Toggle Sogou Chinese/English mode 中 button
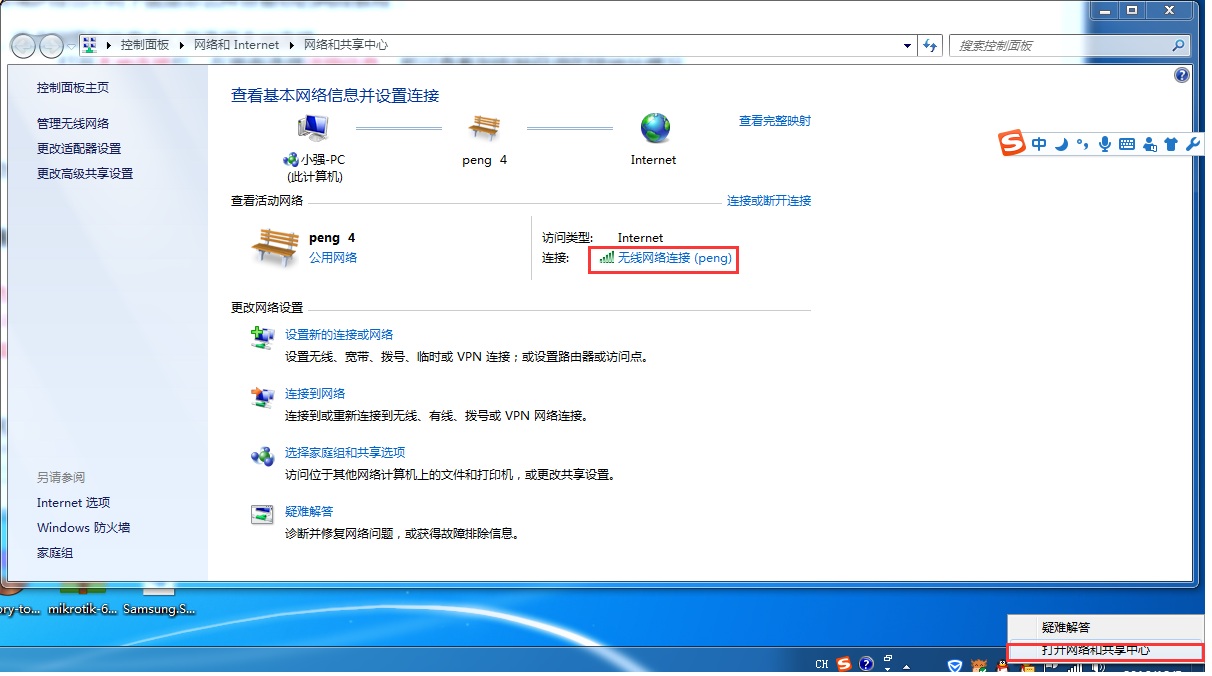Screen dimensions: 1212x676 [x=1039, y=144]
